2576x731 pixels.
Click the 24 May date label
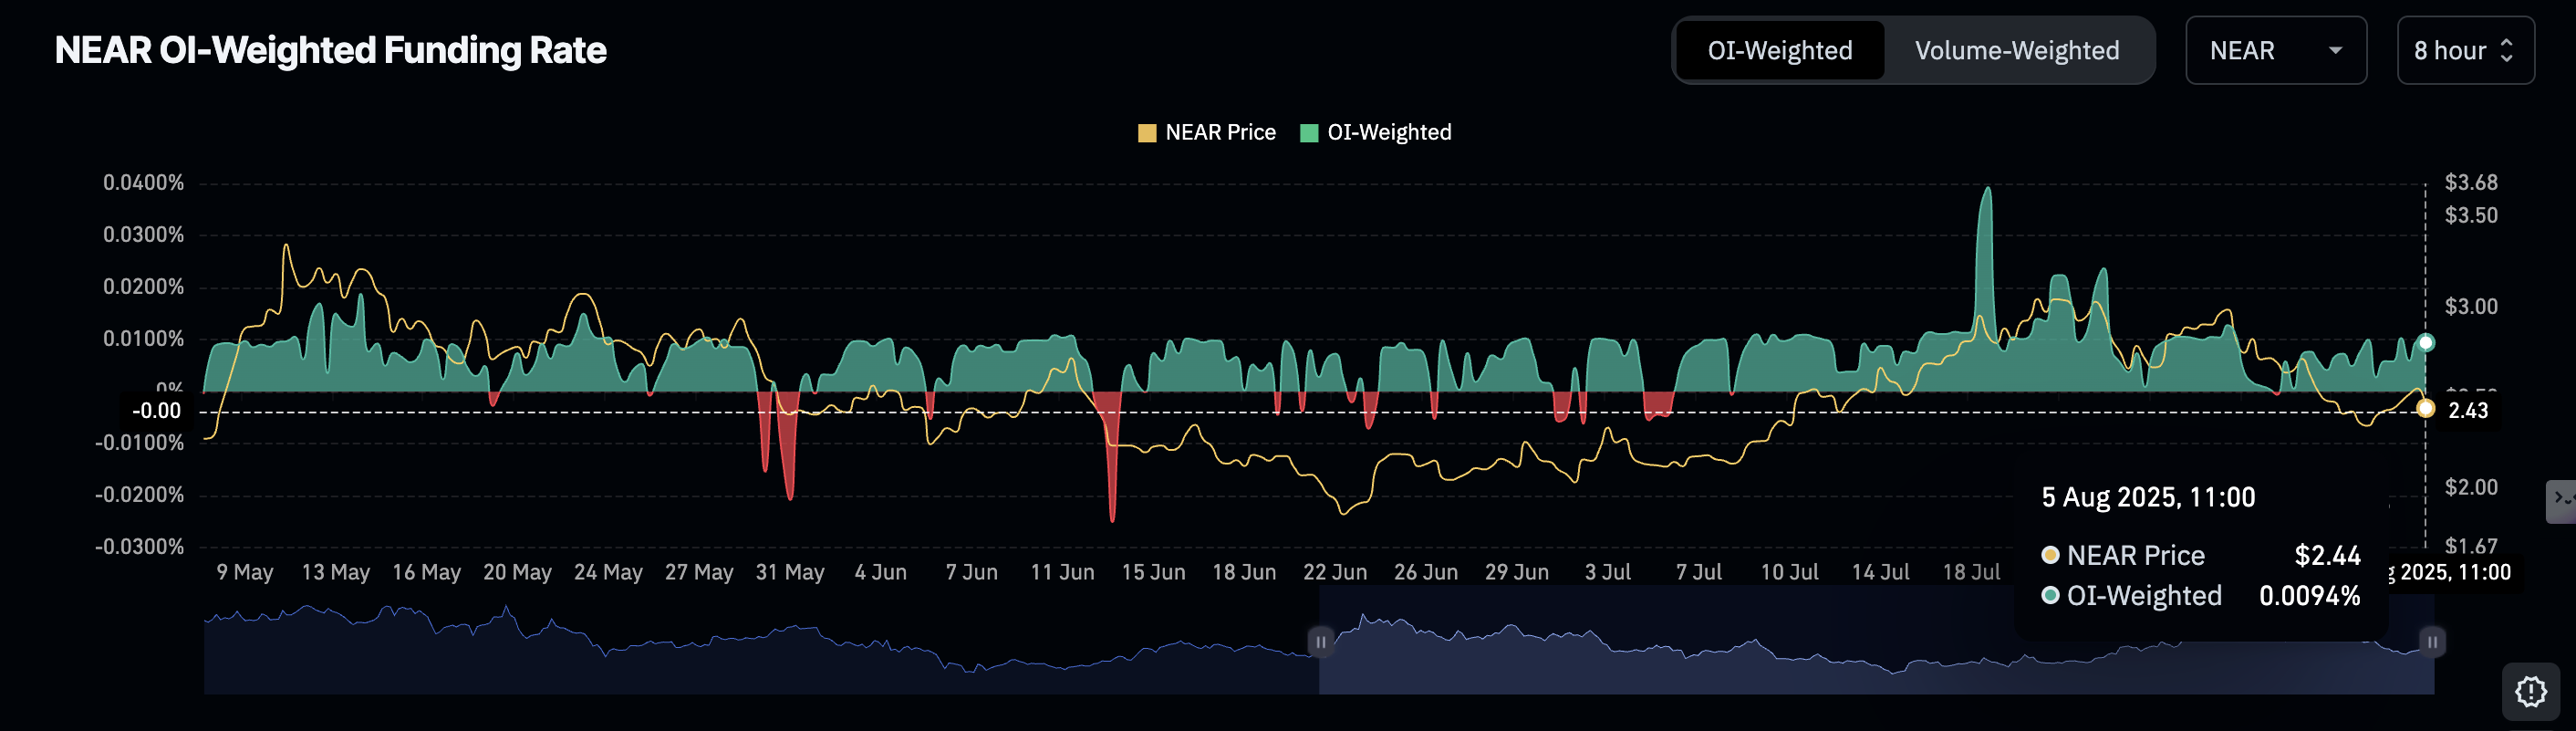[608, 572]
